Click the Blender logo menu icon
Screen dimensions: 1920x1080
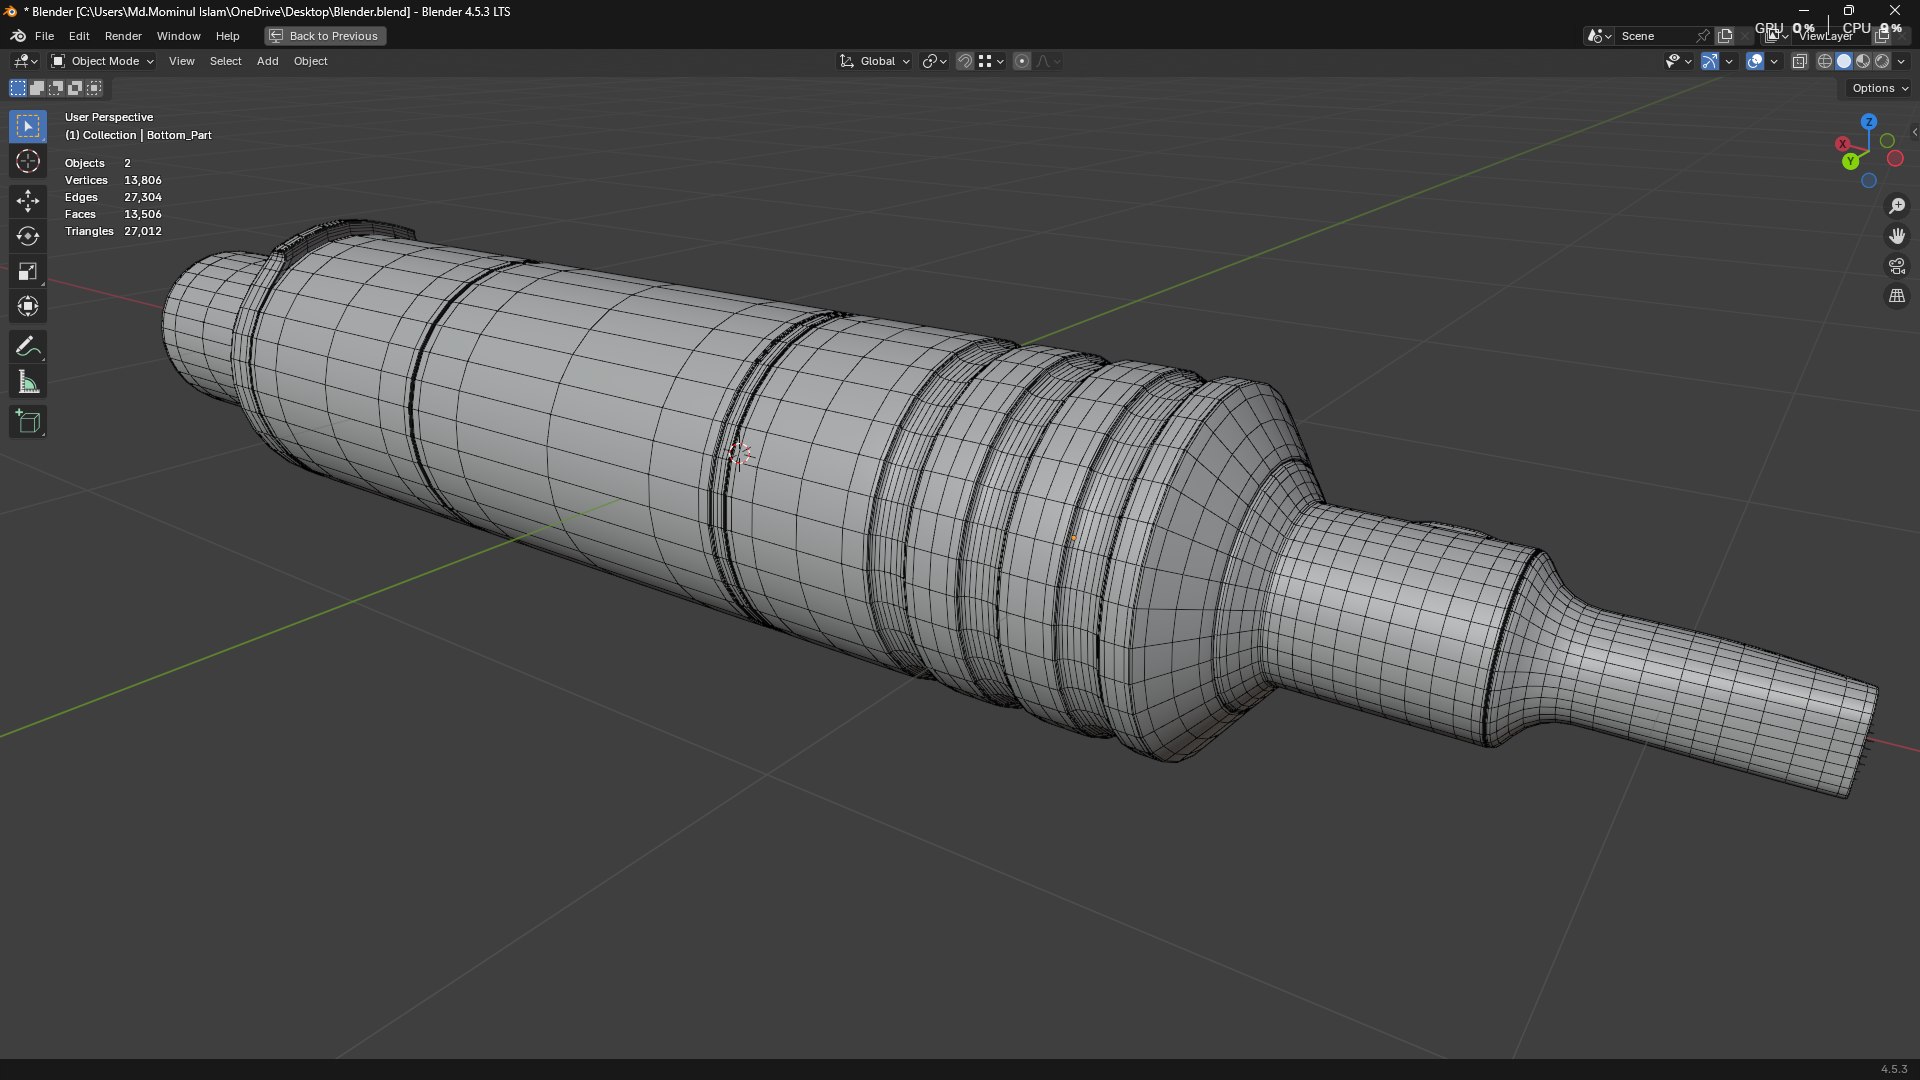(18, 36)
